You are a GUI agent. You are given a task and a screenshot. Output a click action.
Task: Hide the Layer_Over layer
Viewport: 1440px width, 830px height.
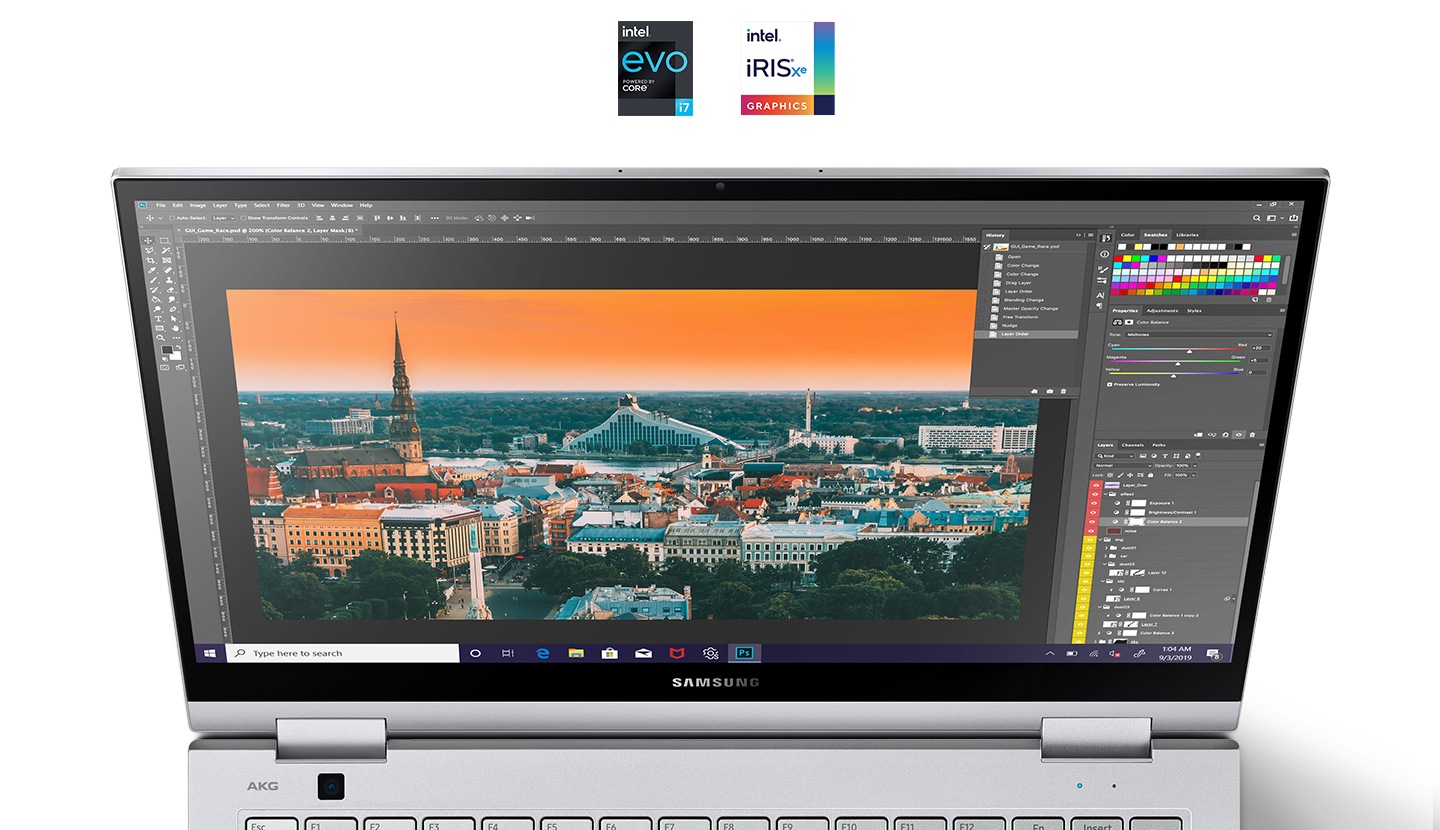[1095, 485]
